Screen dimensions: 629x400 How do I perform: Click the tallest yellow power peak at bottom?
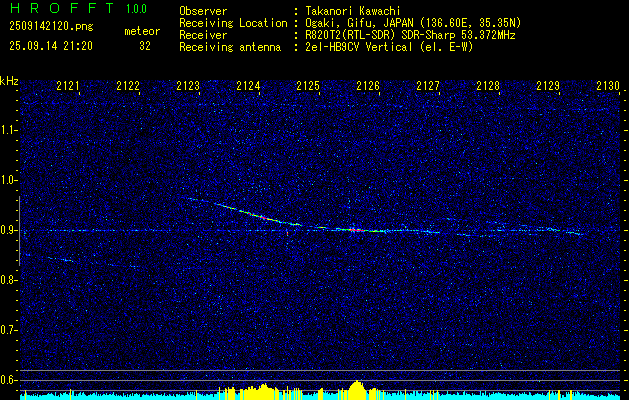[x=357, y=388]
